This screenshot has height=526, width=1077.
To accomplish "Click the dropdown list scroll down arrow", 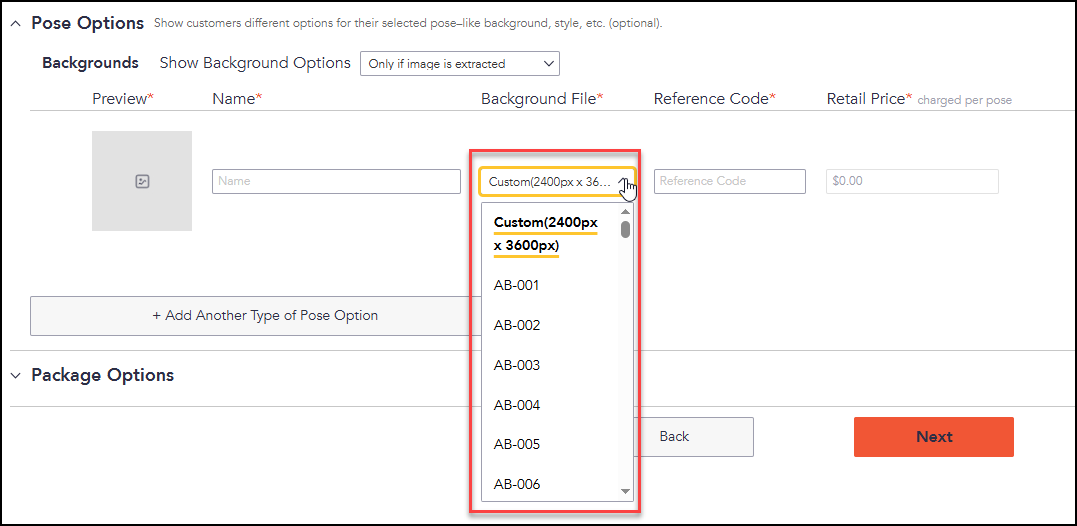I will [626, 491].
